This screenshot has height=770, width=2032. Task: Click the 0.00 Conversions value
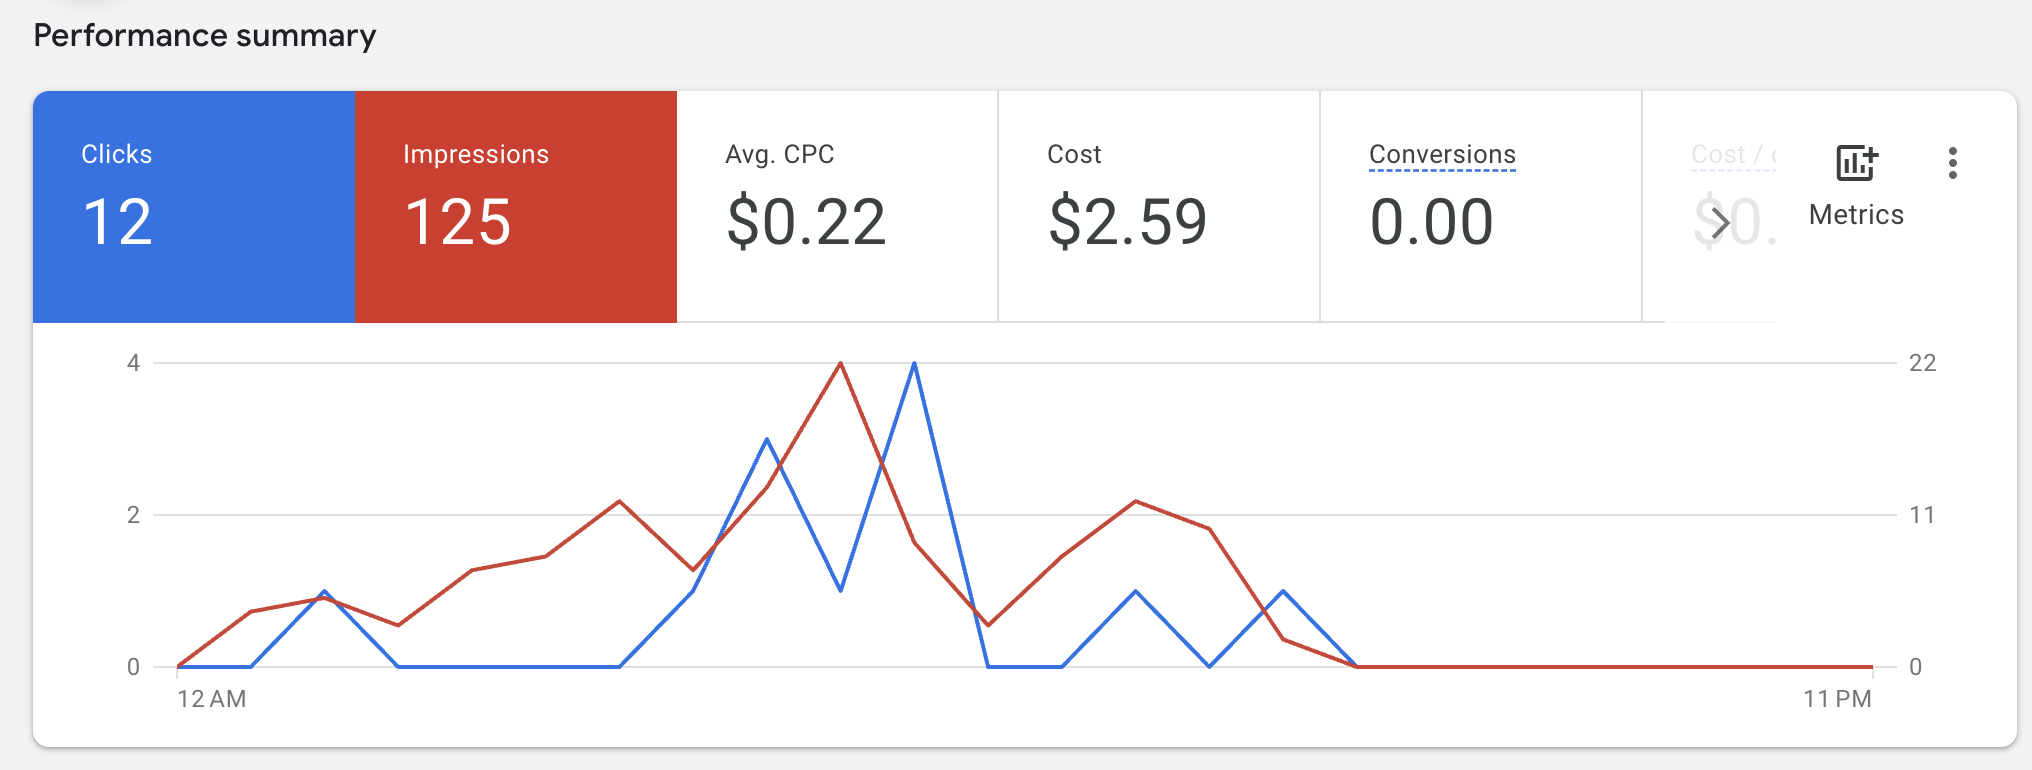pyautogui.click(x=1431, y=222)
